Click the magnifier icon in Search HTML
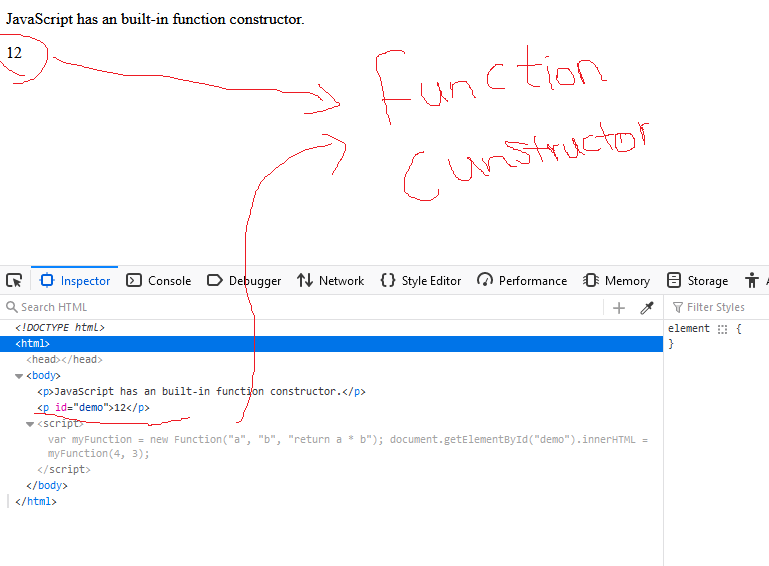This screenshot has height=566, width=769. 11,307
